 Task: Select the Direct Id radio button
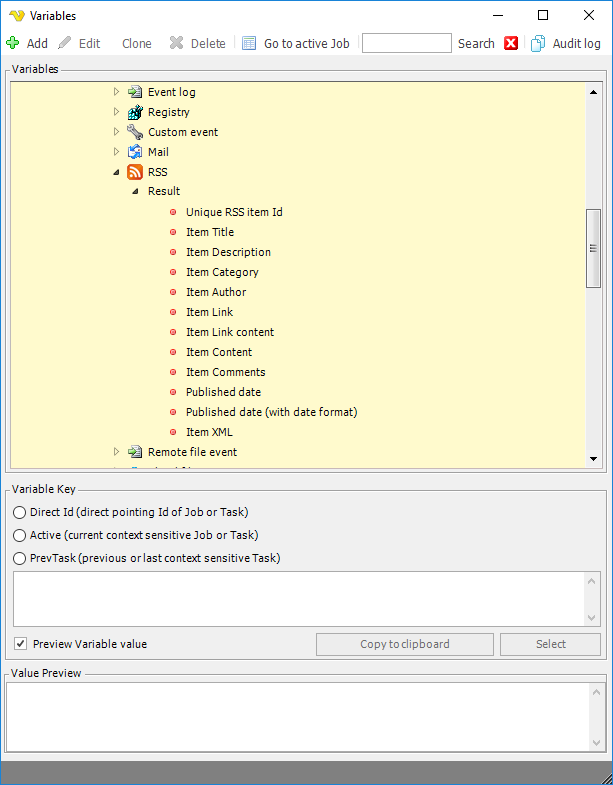[x=20, y=512]
